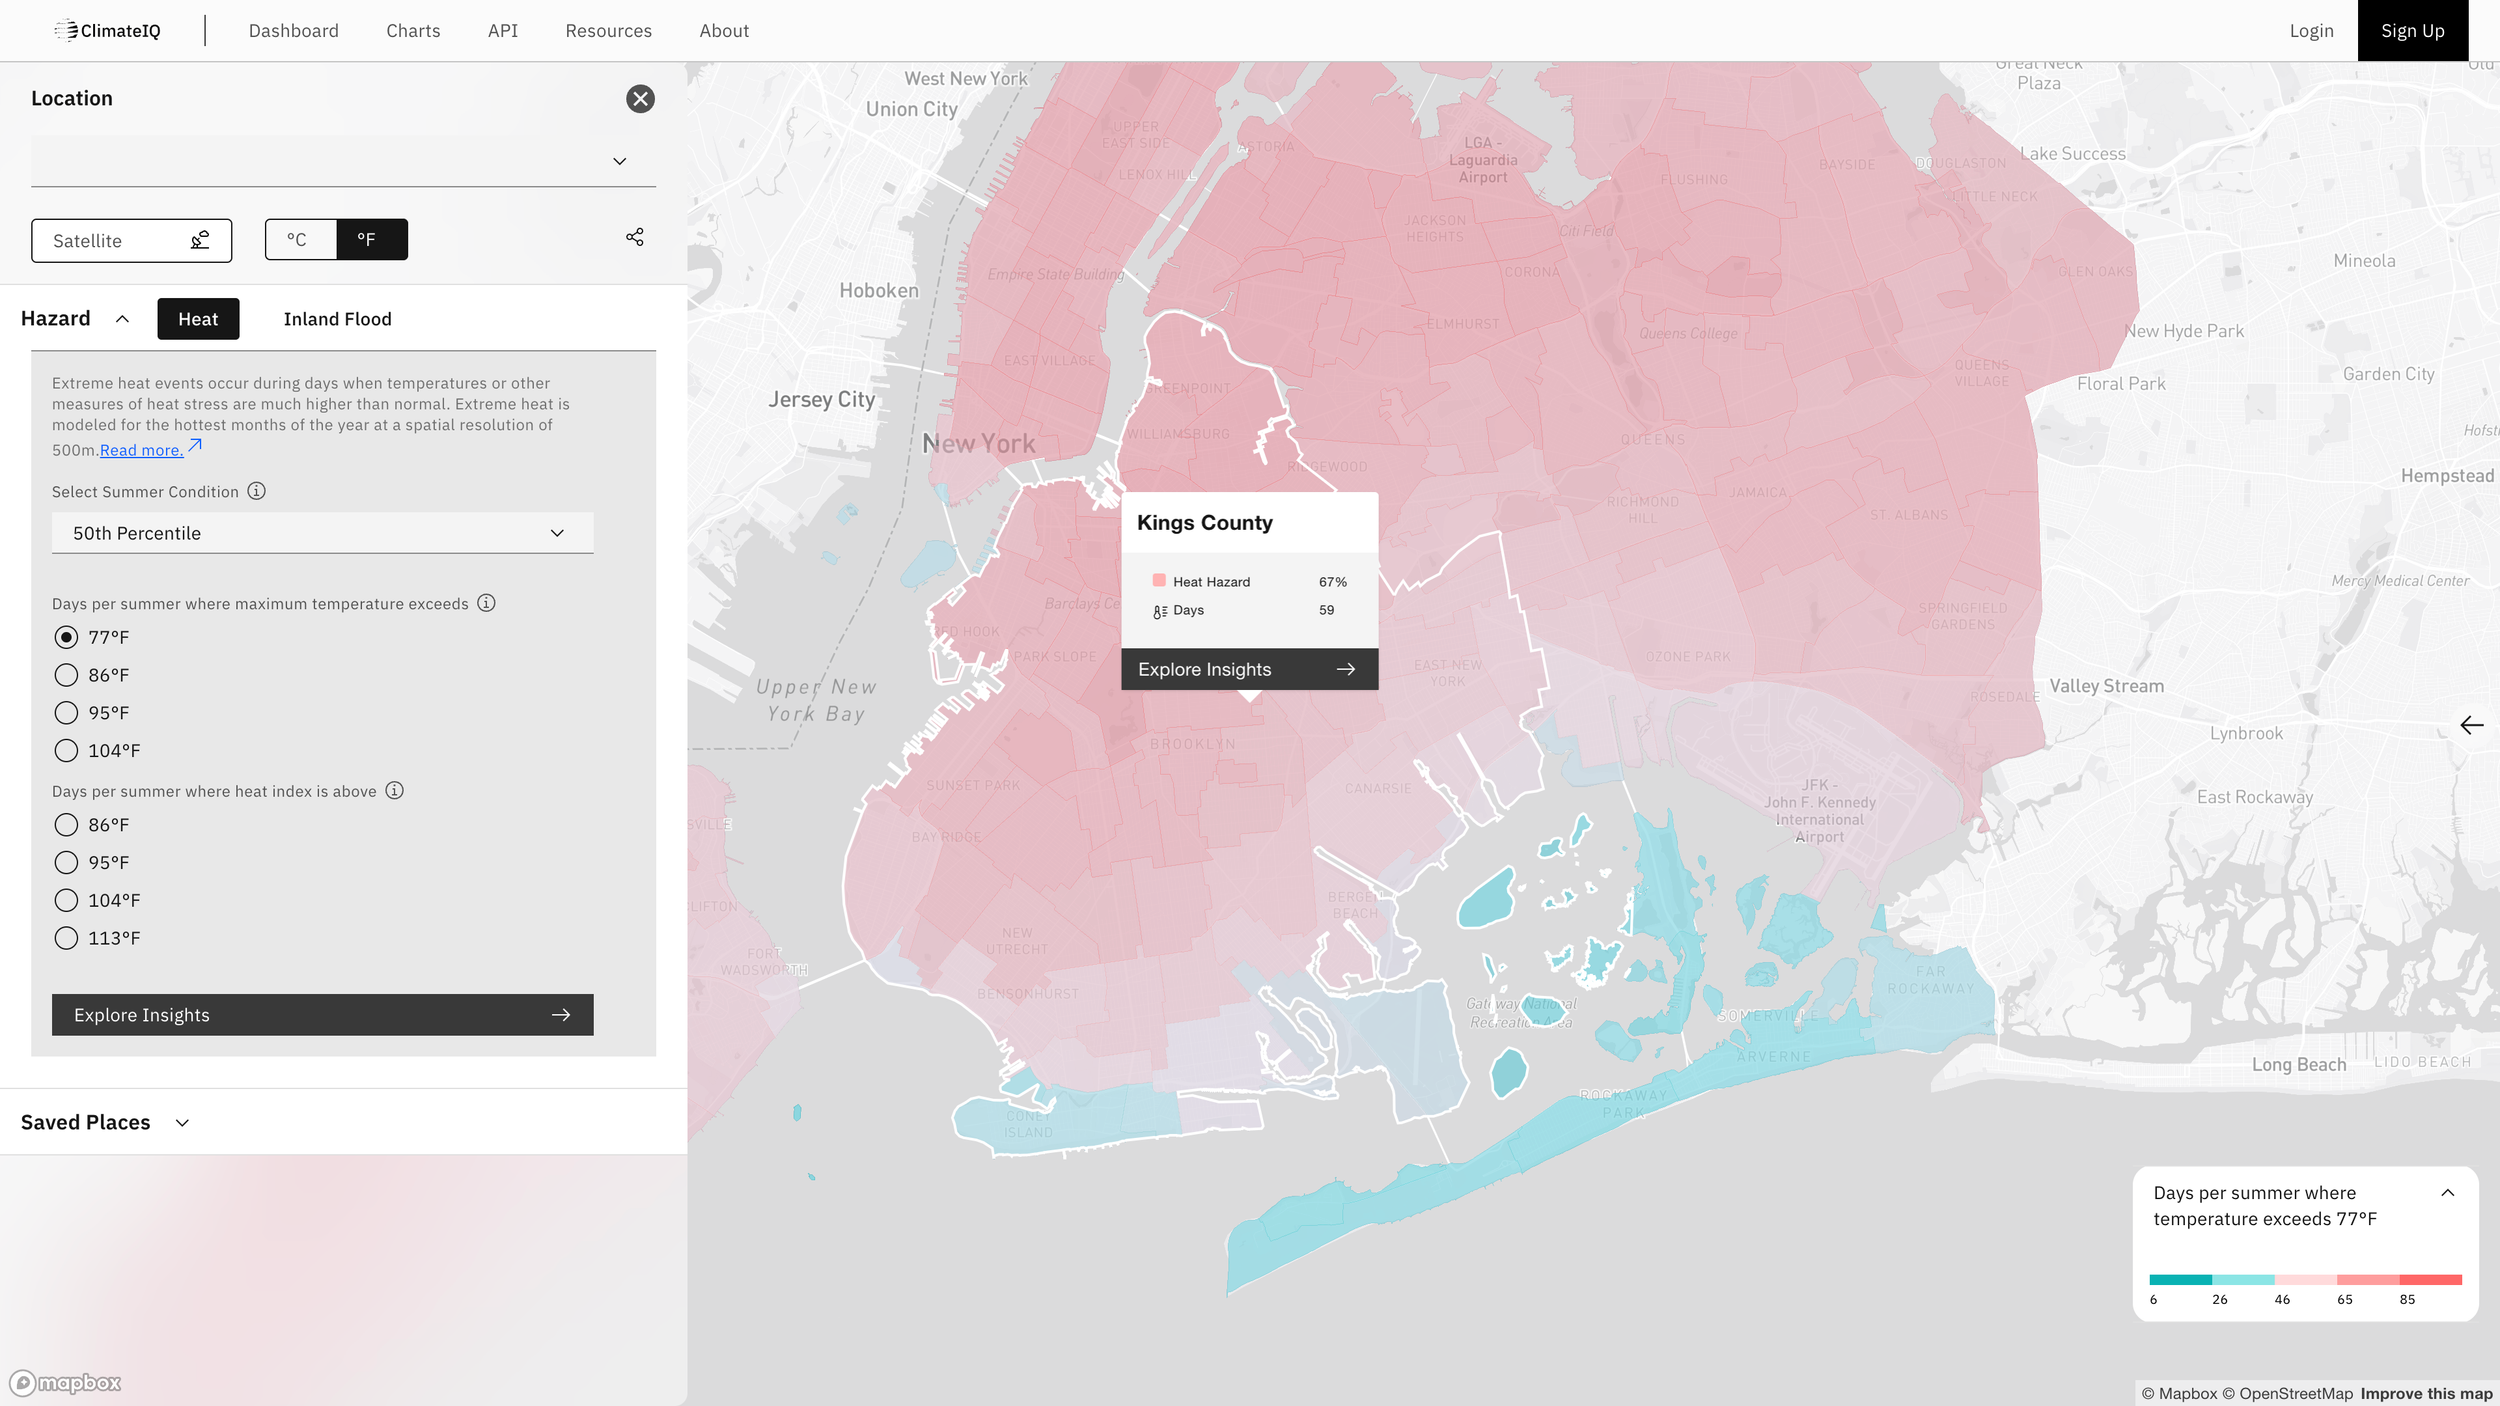Click the Long Beach map label
2500x1406 pixels.
click(2298, 1065)
